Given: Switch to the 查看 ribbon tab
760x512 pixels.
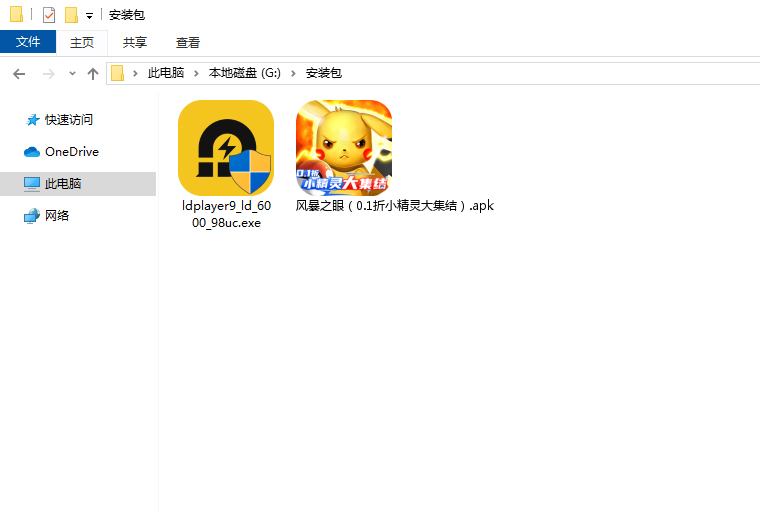Looking at the screenshot, I should 188,42.
